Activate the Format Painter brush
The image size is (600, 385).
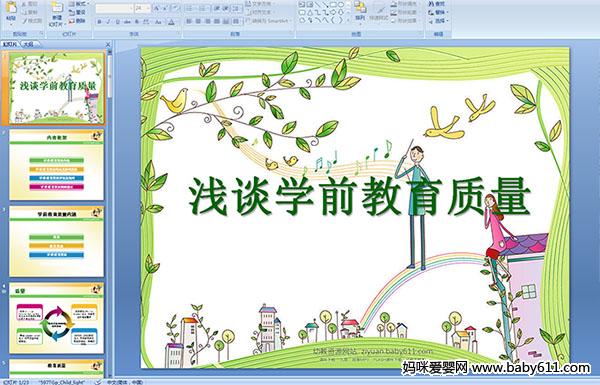[31, 21]
